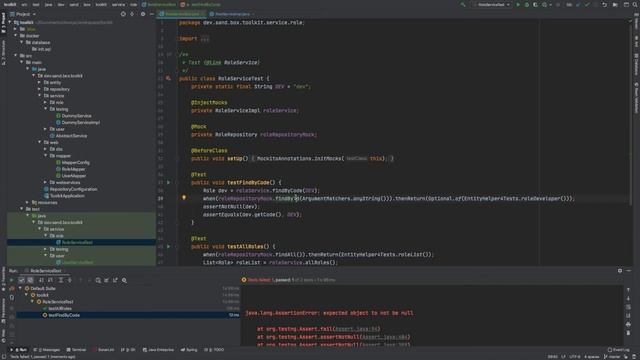Select testAllRoles in test results tree
This screenshot has height=360, width=640.
(x=60, y=309)
